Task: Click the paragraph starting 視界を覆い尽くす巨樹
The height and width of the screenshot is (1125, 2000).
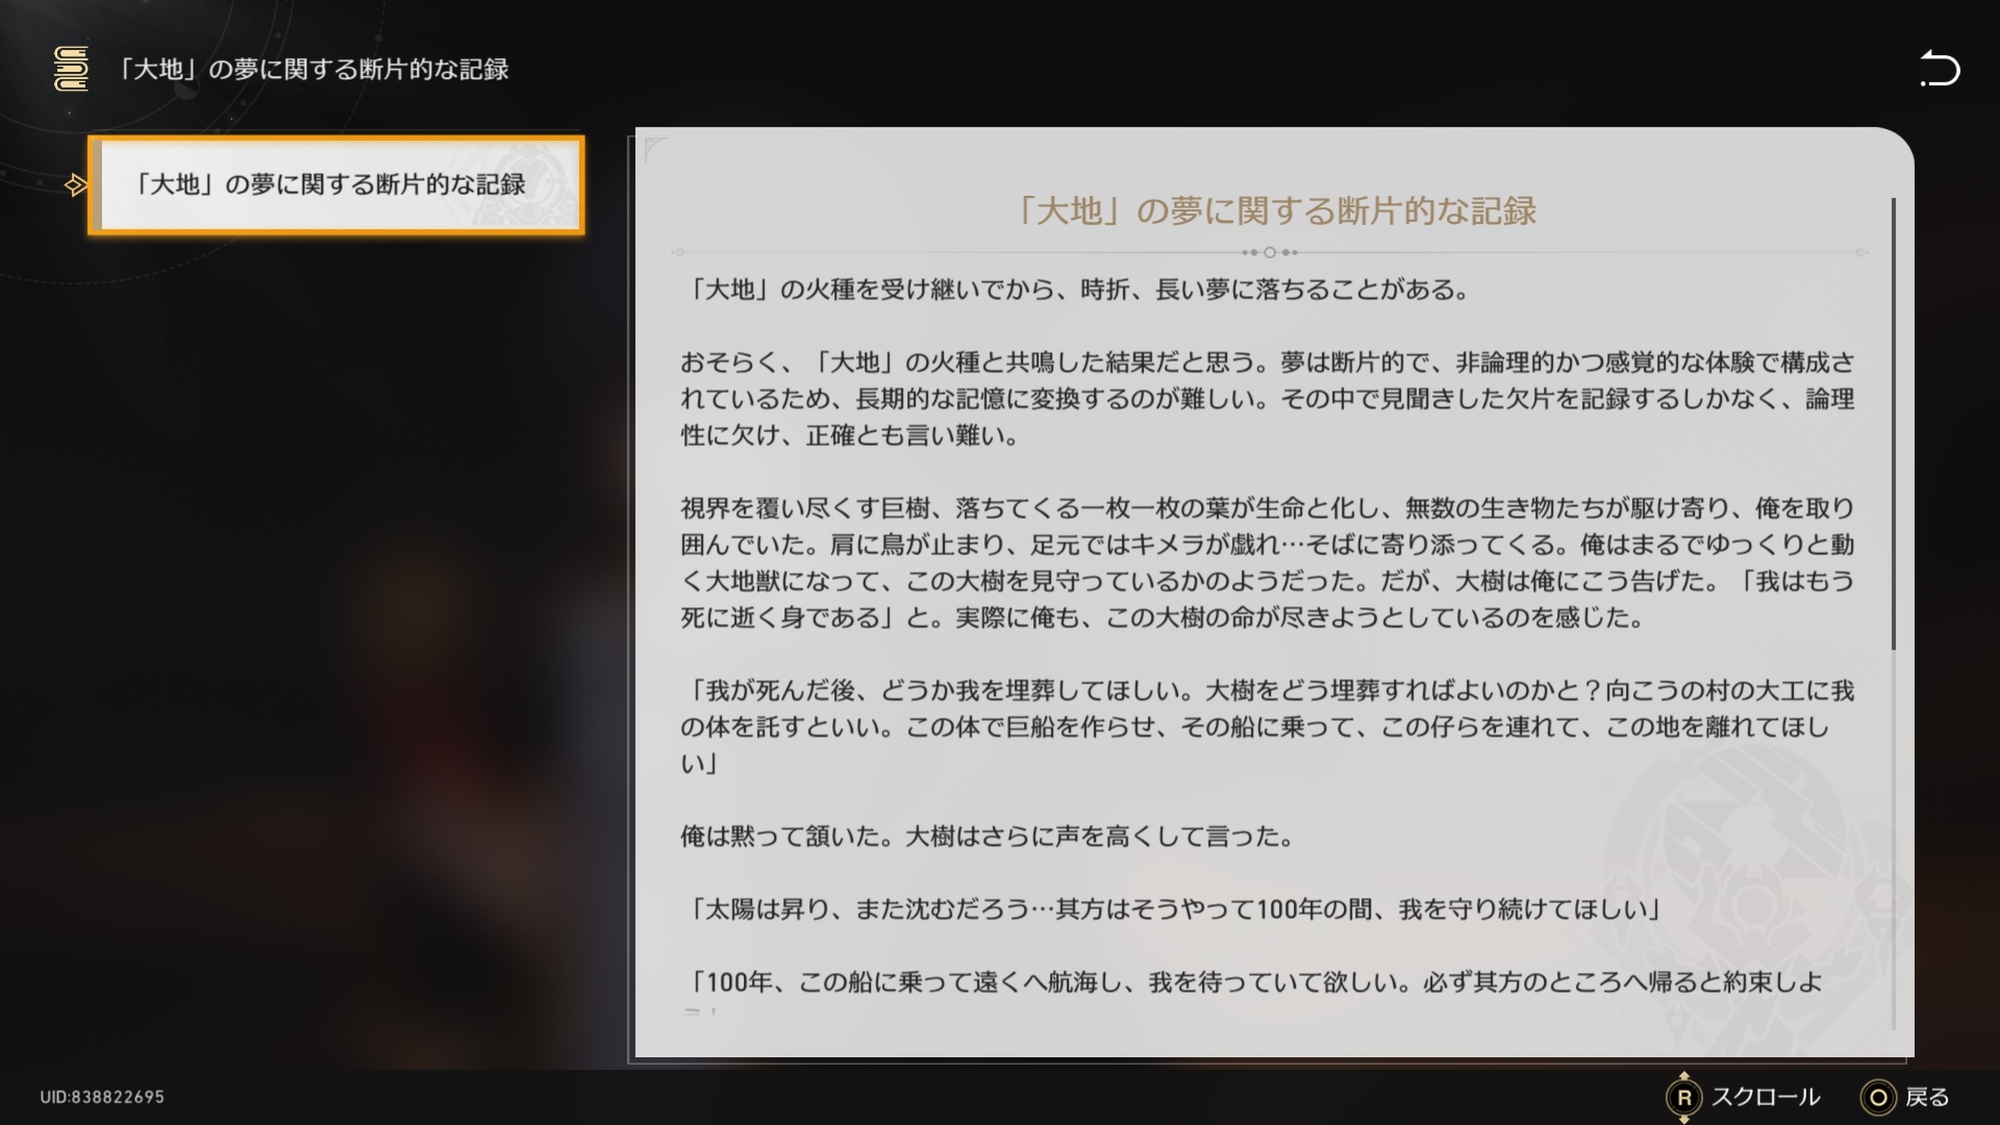Action: 1267,563
